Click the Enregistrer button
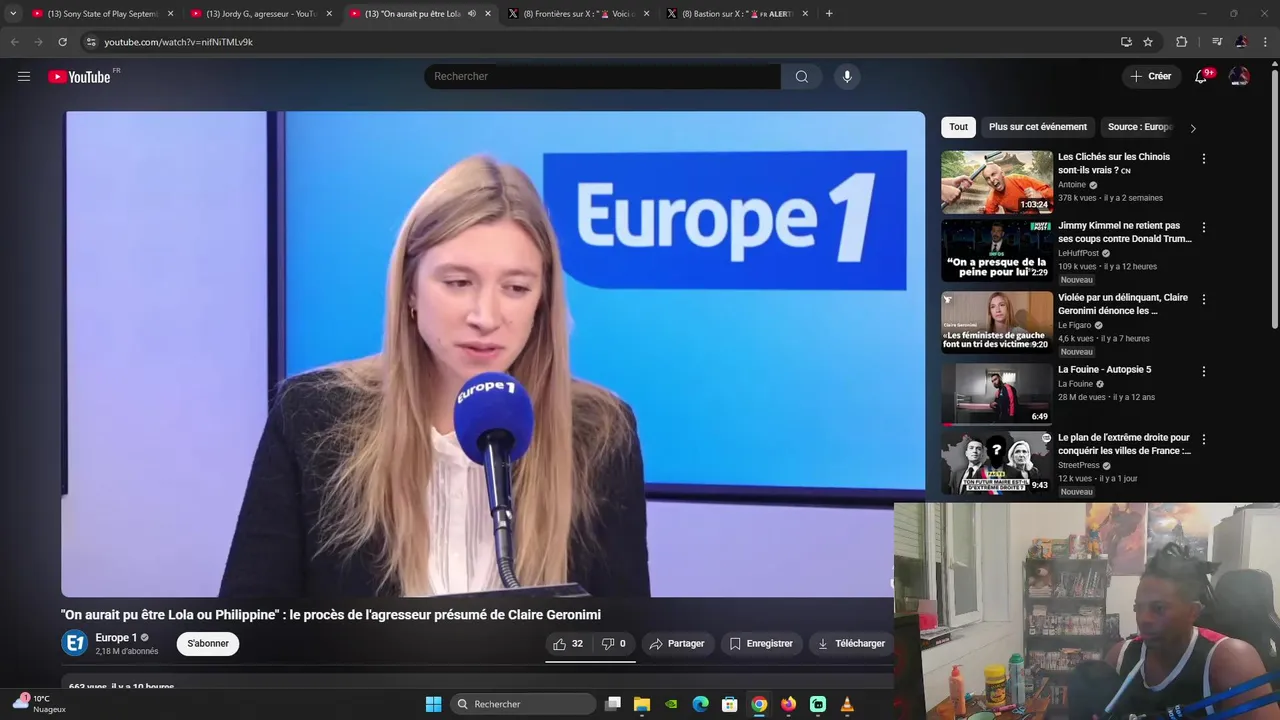Image resolution: width=1280 pixels, height=720 pixels. point(761,644)
